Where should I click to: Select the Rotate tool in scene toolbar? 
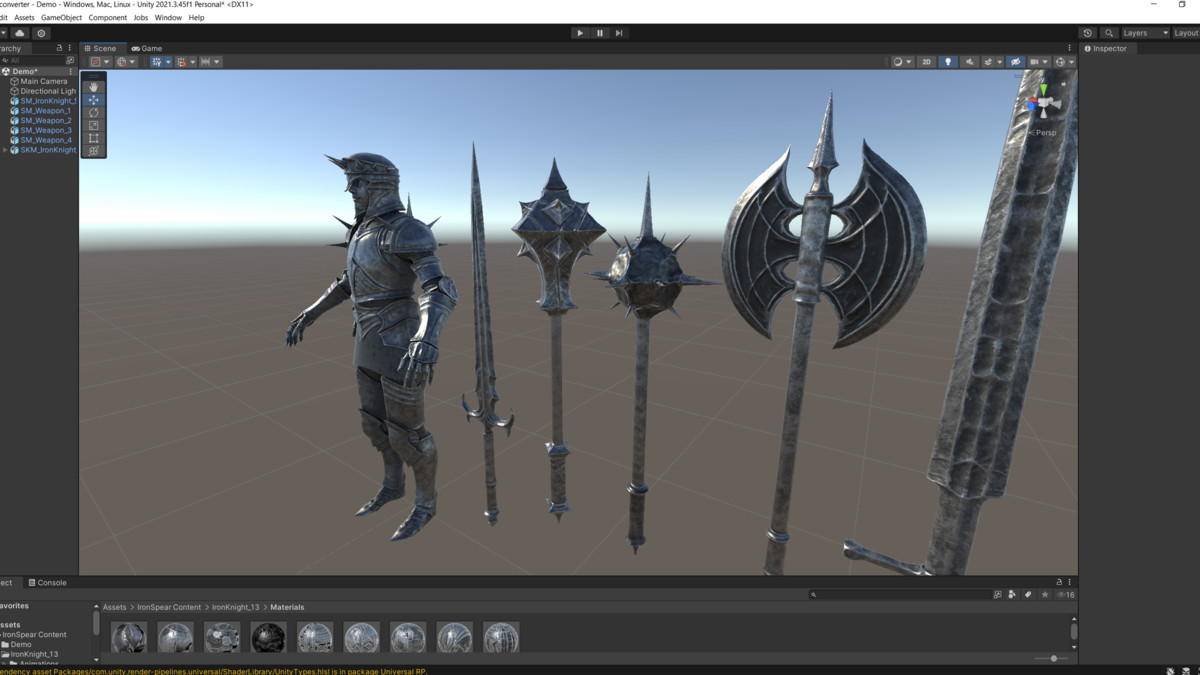click(93, 113)
